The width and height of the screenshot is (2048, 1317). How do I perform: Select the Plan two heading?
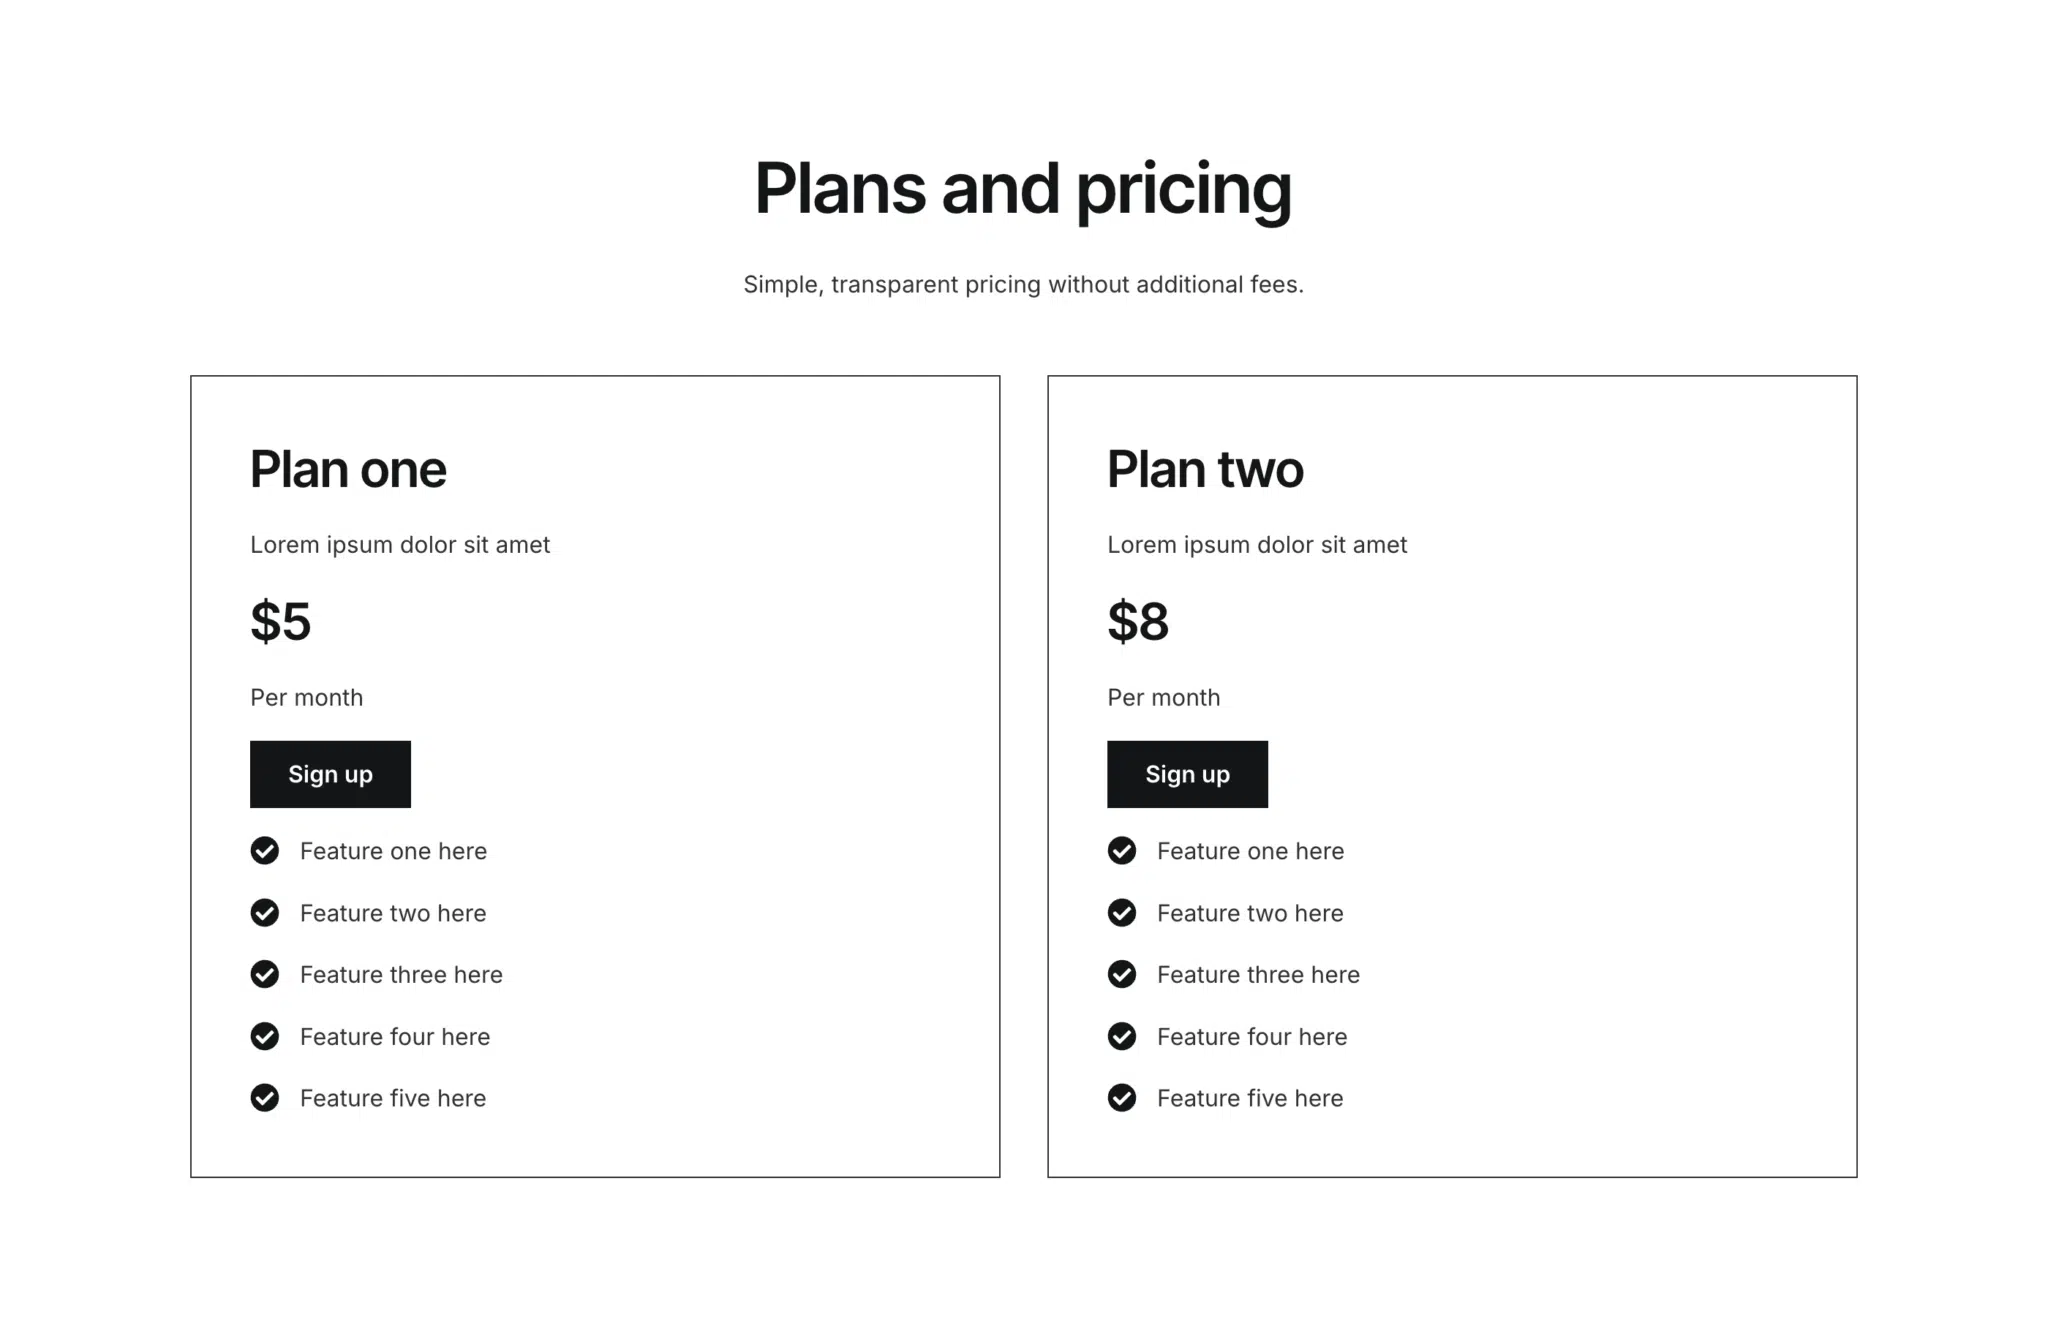click(1204, 468)
